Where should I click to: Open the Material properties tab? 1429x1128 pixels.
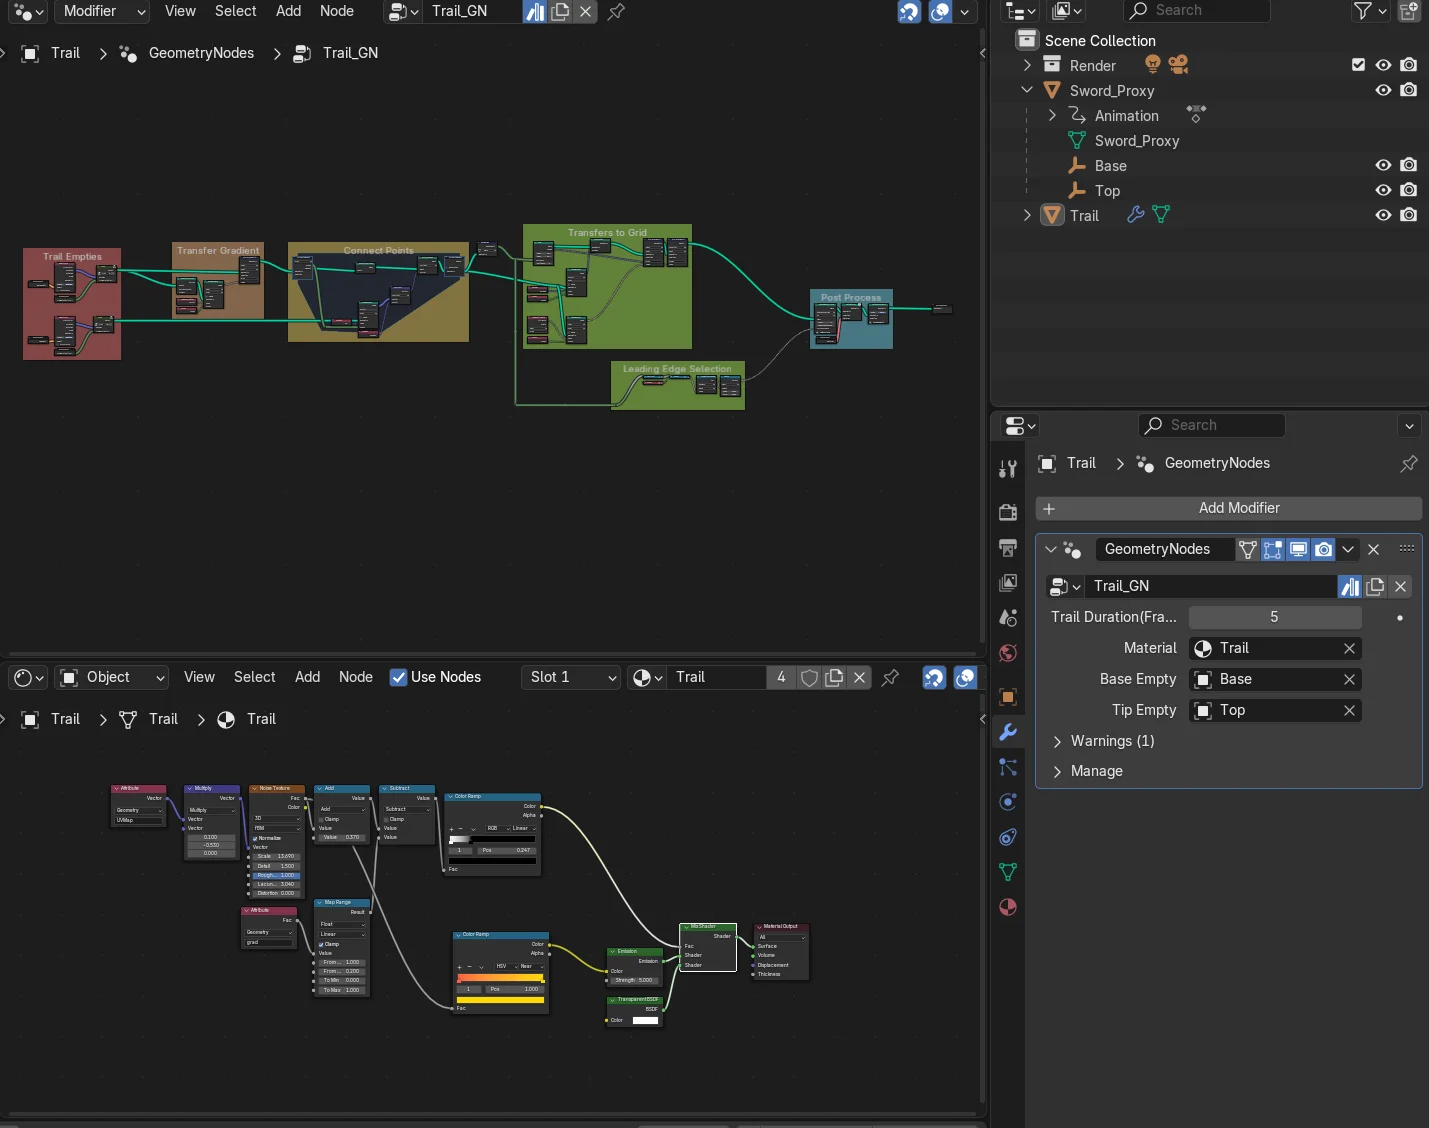click(x=1008, y=908)
